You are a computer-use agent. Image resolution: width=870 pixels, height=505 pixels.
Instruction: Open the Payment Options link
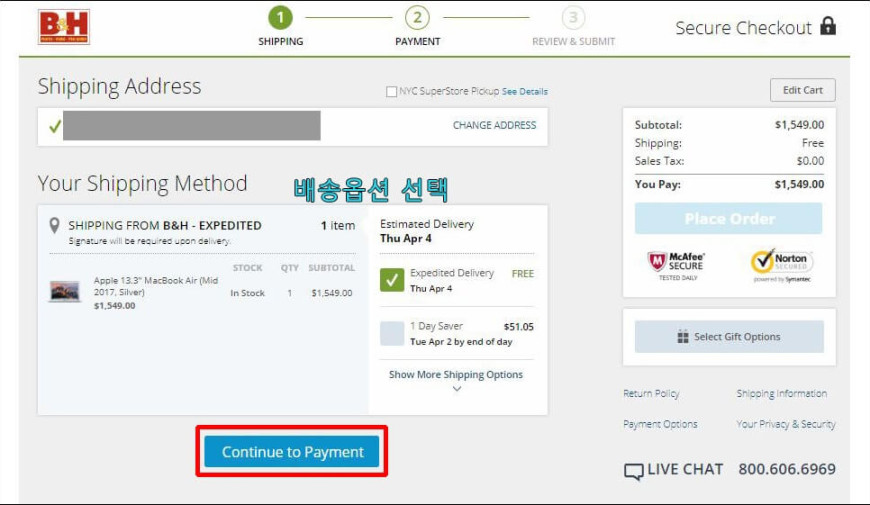660,424
